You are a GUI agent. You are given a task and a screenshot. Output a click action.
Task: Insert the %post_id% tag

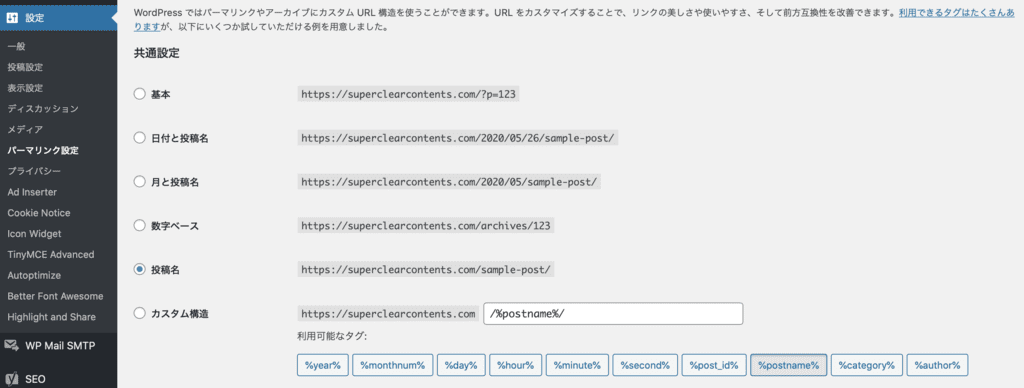[714, 365]
